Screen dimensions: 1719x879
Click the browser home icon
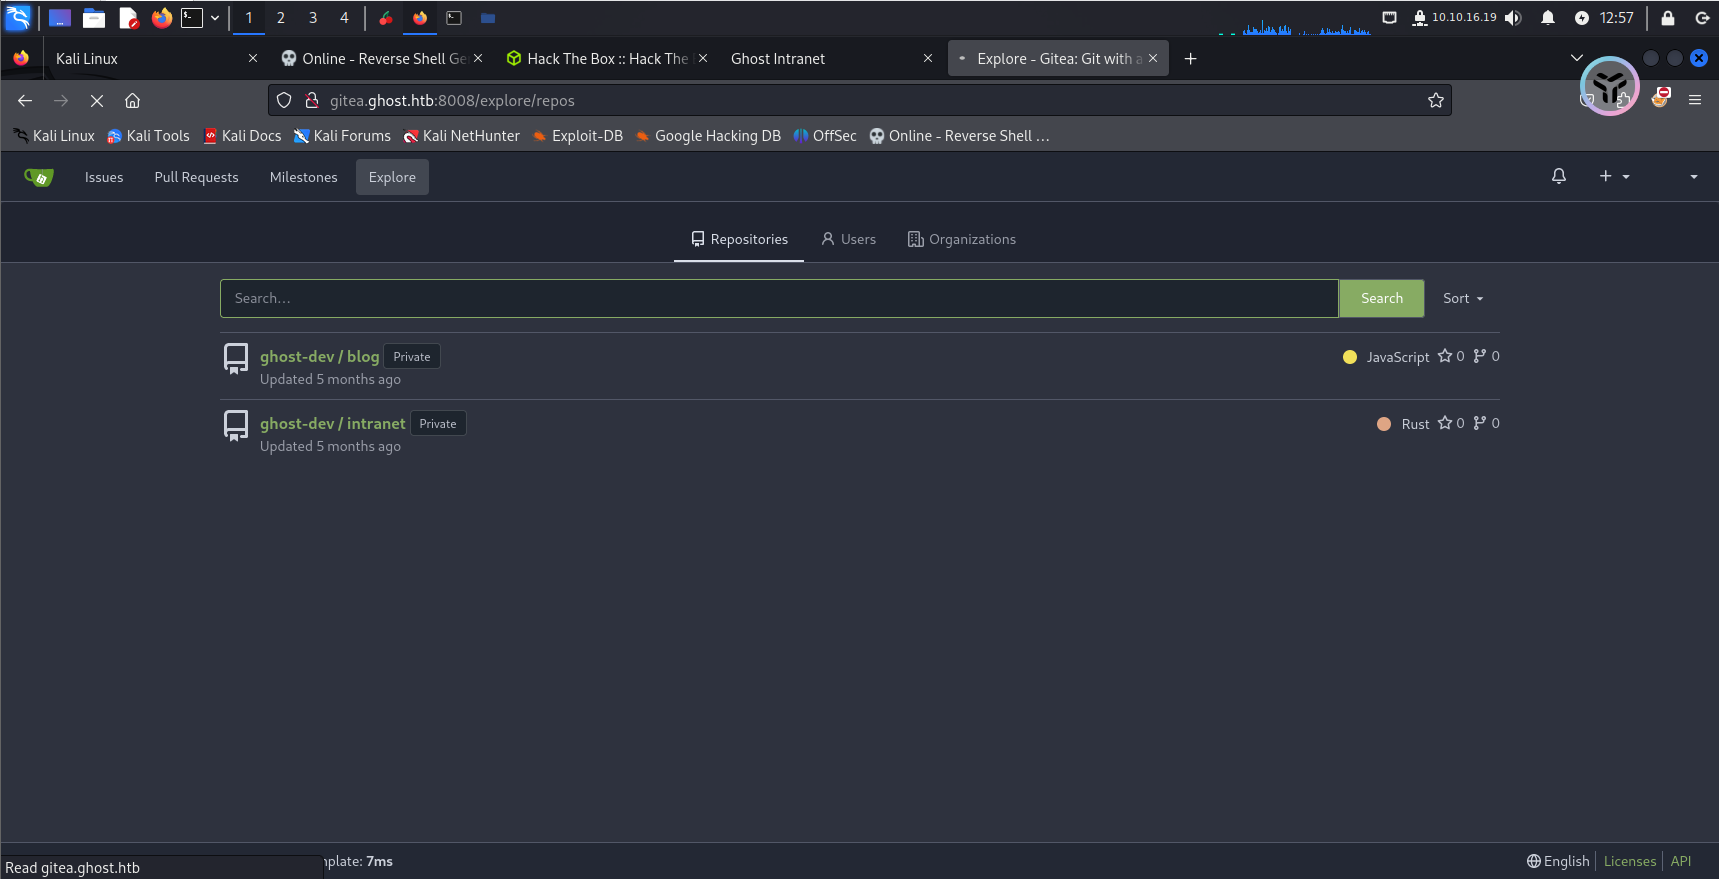point(132,100)
